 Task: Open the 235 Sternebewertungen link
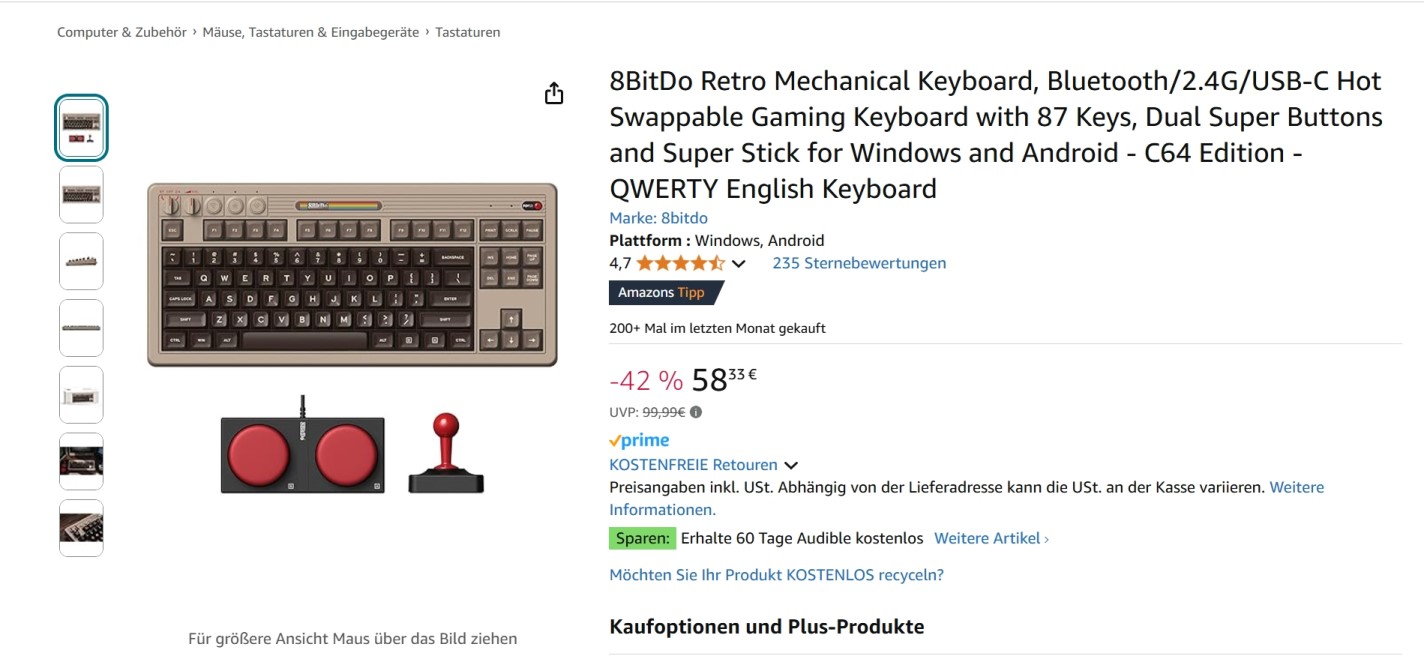pyautogui.click(x=859, y=263)
